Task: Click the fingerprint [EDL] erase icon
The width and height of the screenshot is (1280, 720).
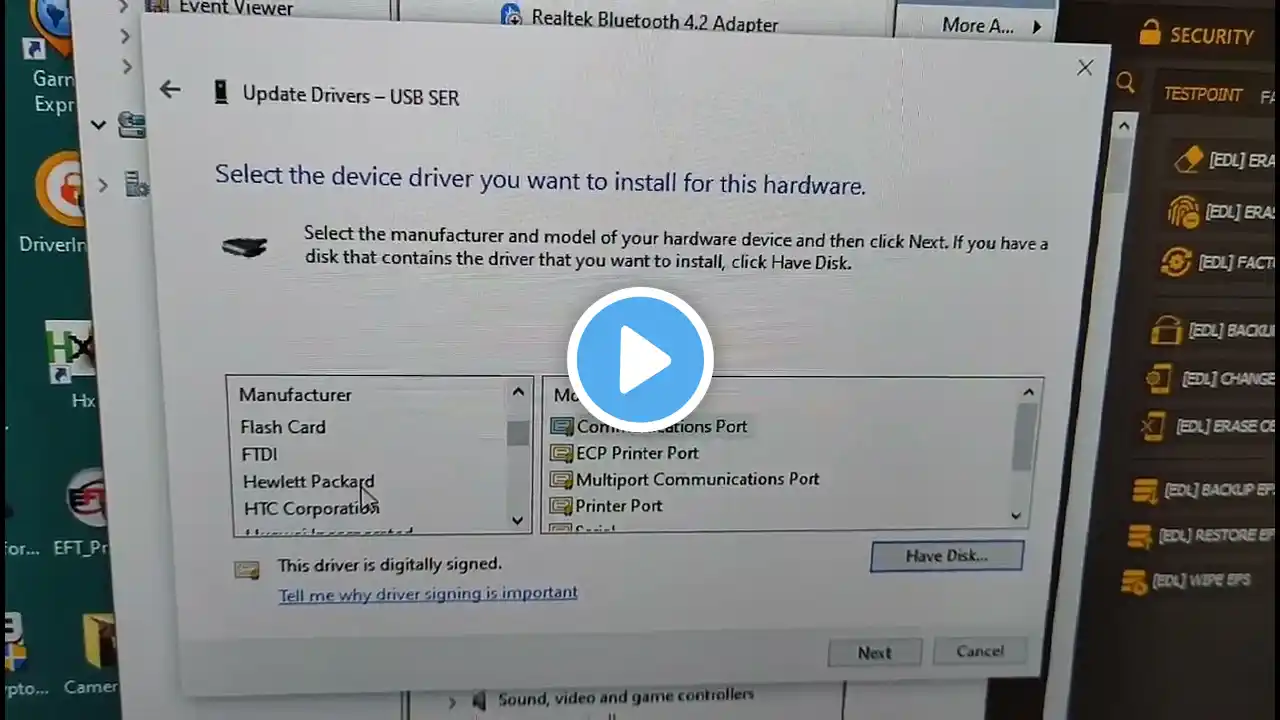Action: pos(1184,212)
